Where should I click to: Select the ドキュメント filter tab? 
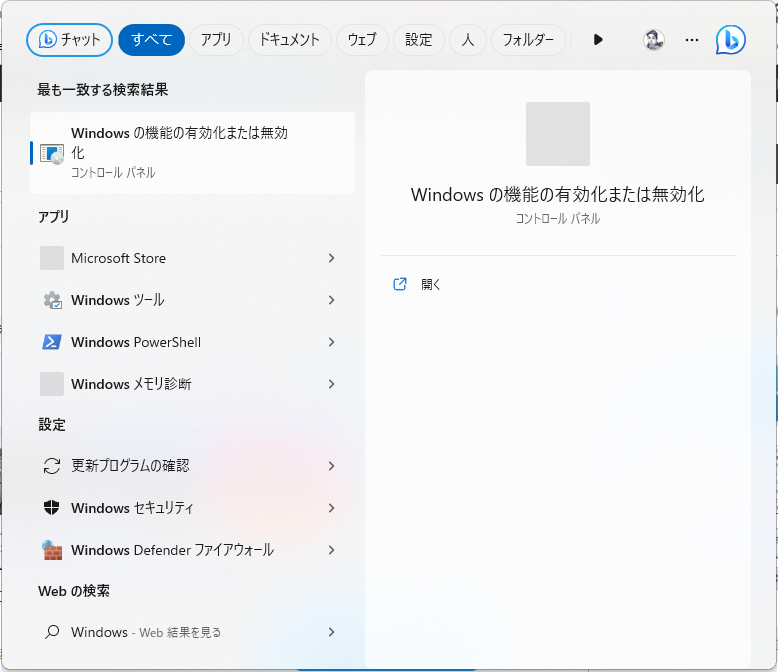pyautogui.click(x=289, y=40)
